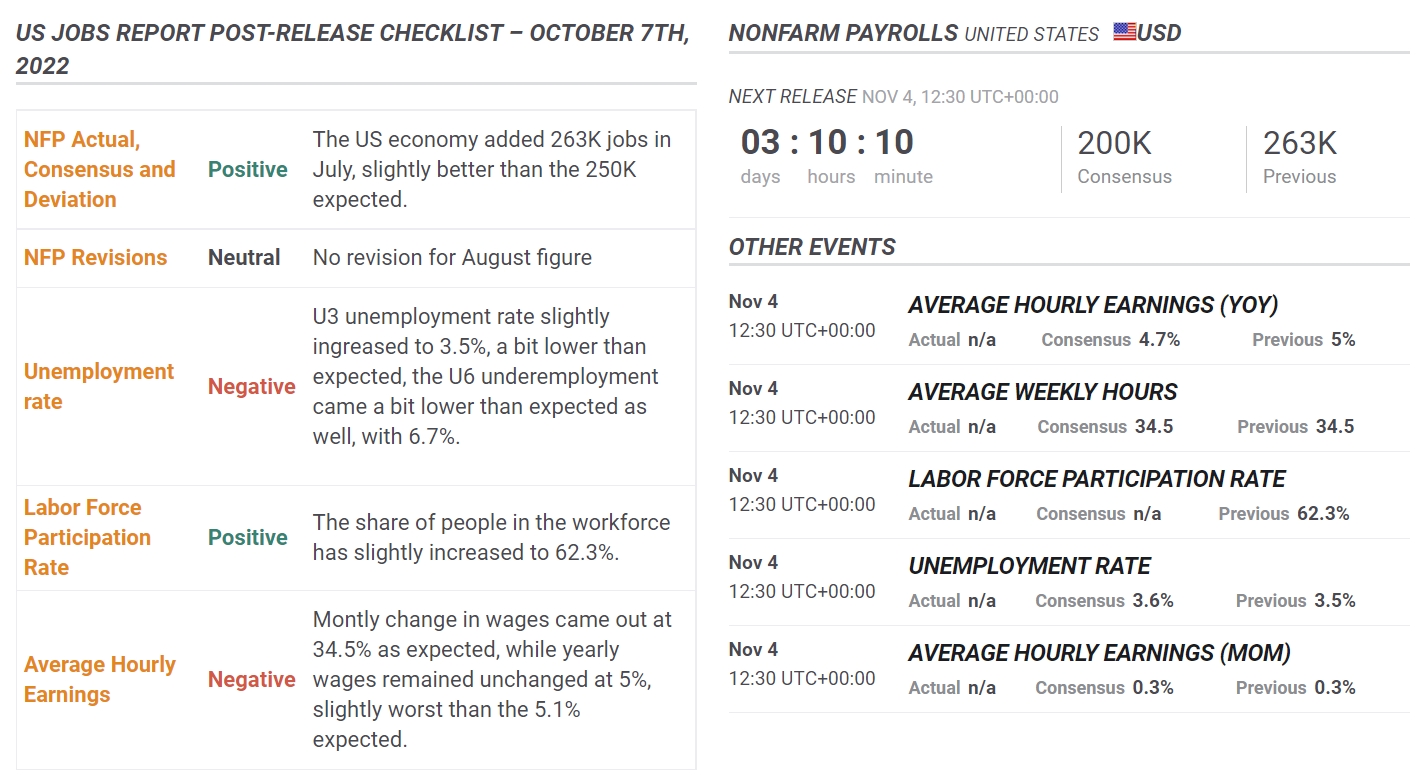Open the Unemployment Rate event title
The width and height of the screenshot is (1421, 780).
pyautogui.click(x=1029, y=566)
